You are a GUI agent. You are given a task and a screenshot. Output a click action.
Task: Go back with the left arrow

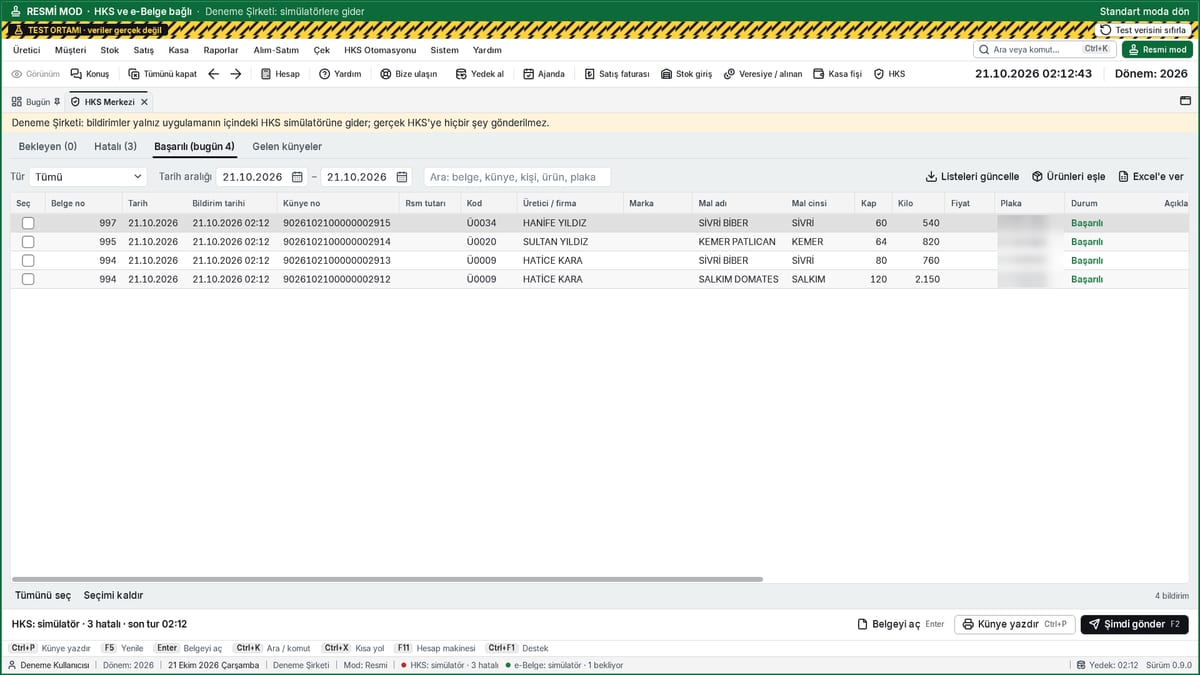pyautogui.click(x=213, y=74)
